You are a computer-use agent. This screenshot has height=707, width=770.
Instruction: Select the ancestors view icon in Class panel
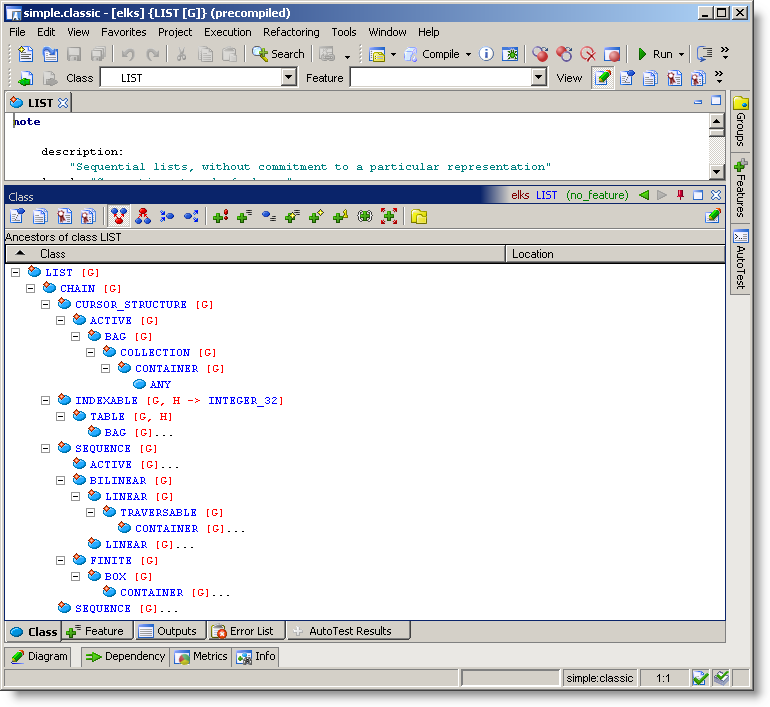(x=120, y=216)
